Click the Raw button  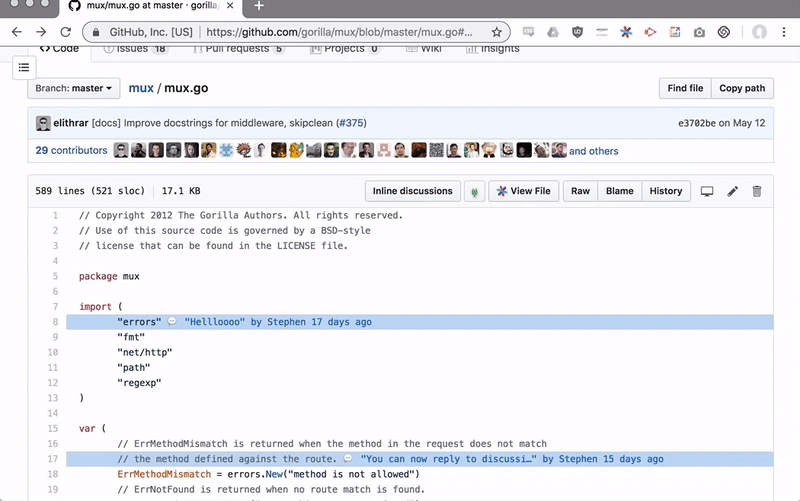coord(580,191)
